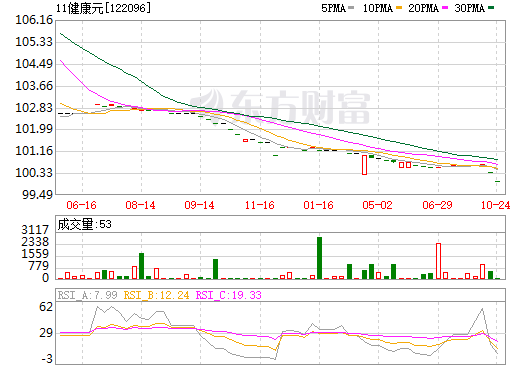The image size is (520, 365).
Task: Click the 成交量:53 volume header
Action: (x=85, y=224)
